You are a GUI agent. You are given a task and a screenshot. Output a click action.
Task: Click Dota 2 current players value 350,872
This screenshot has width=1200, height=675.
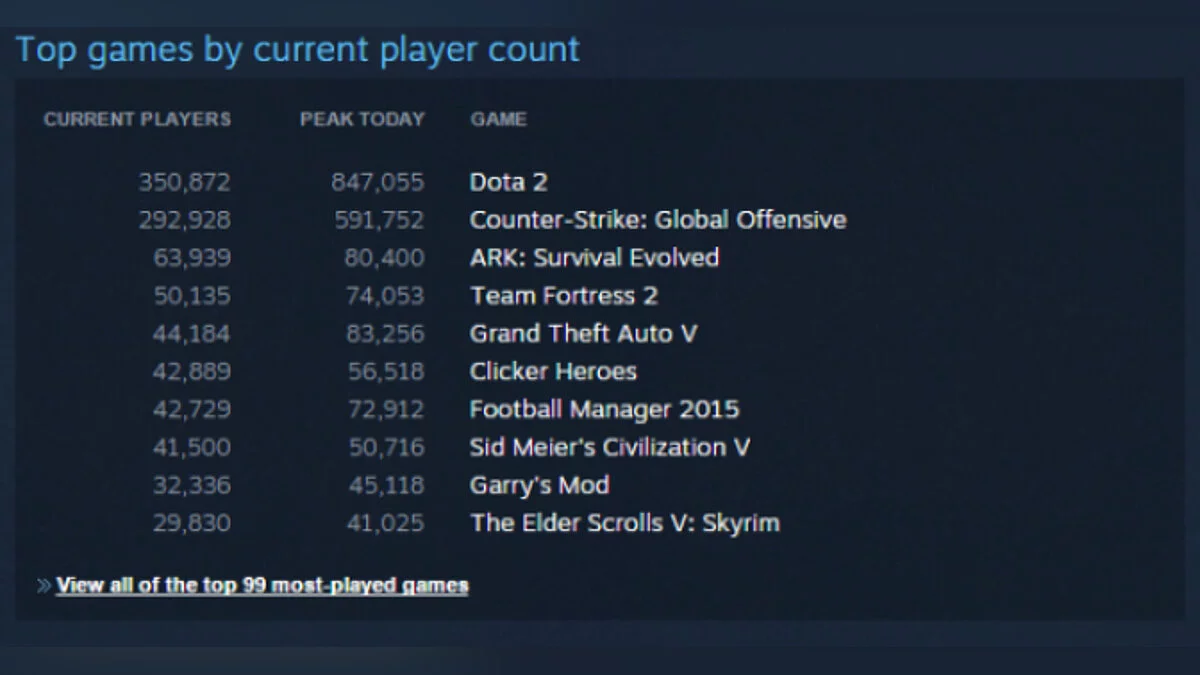(x=184, y=182)
